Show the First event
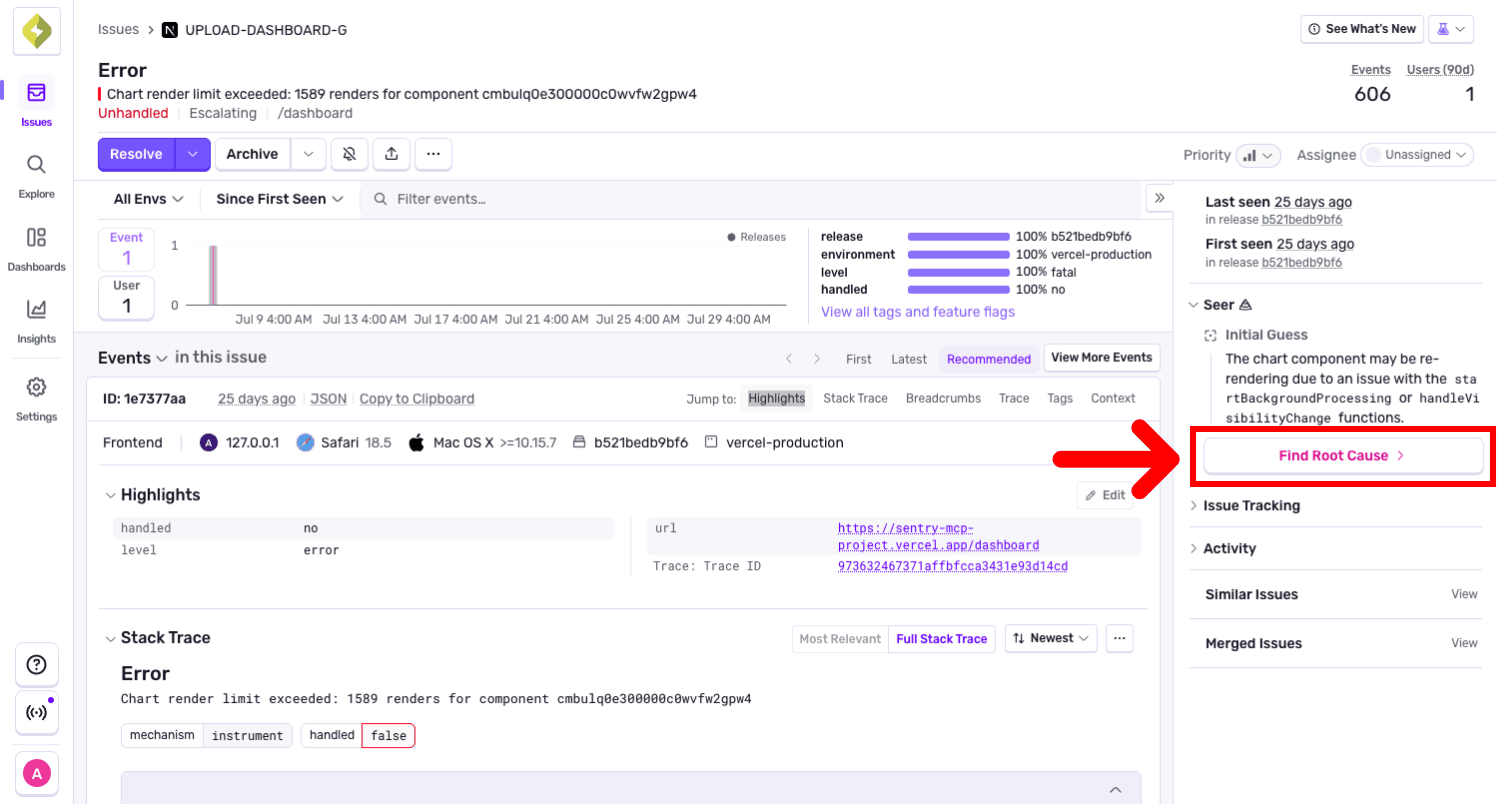Screen dimensions: 1497x804 pos(859,358)
